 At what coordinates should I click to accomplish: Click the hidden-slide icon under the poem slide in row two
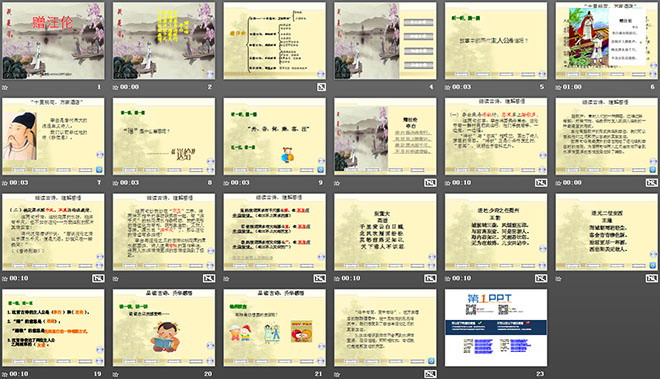coord(430,183)
